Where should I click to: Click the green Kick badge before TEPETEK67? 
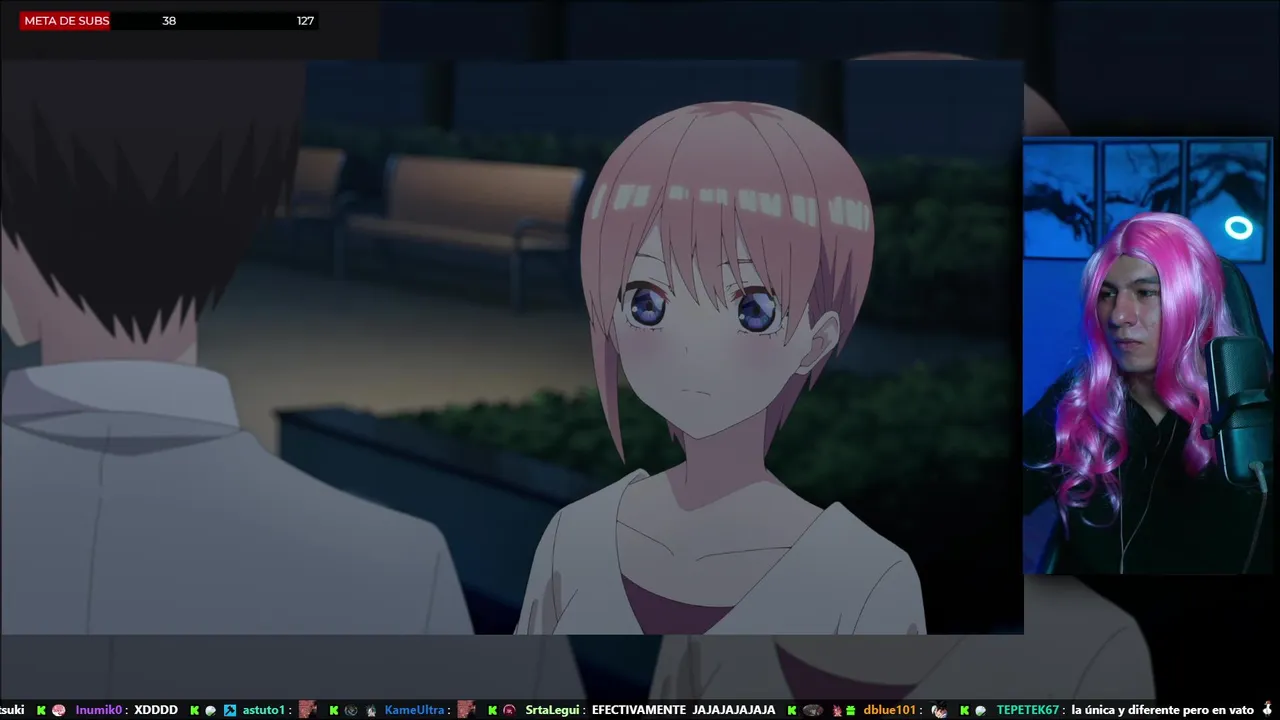[965, 710]
